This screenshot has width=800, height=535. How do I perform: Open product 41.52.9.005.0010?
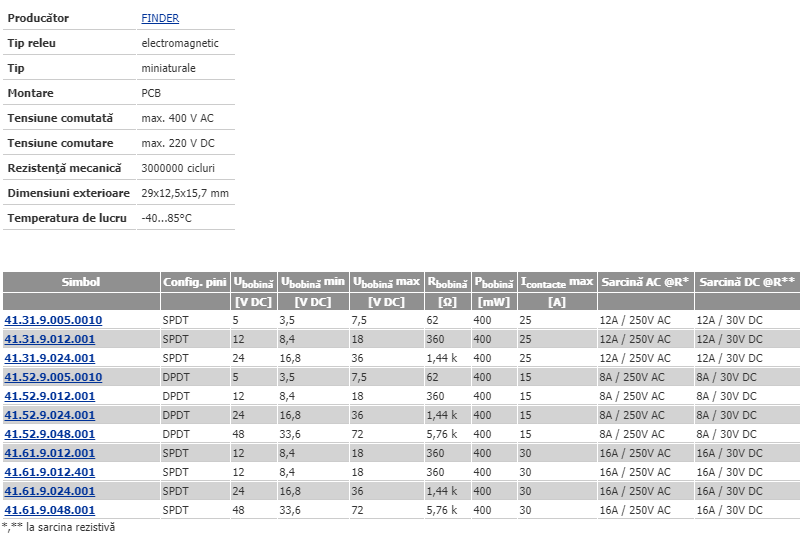53,377
